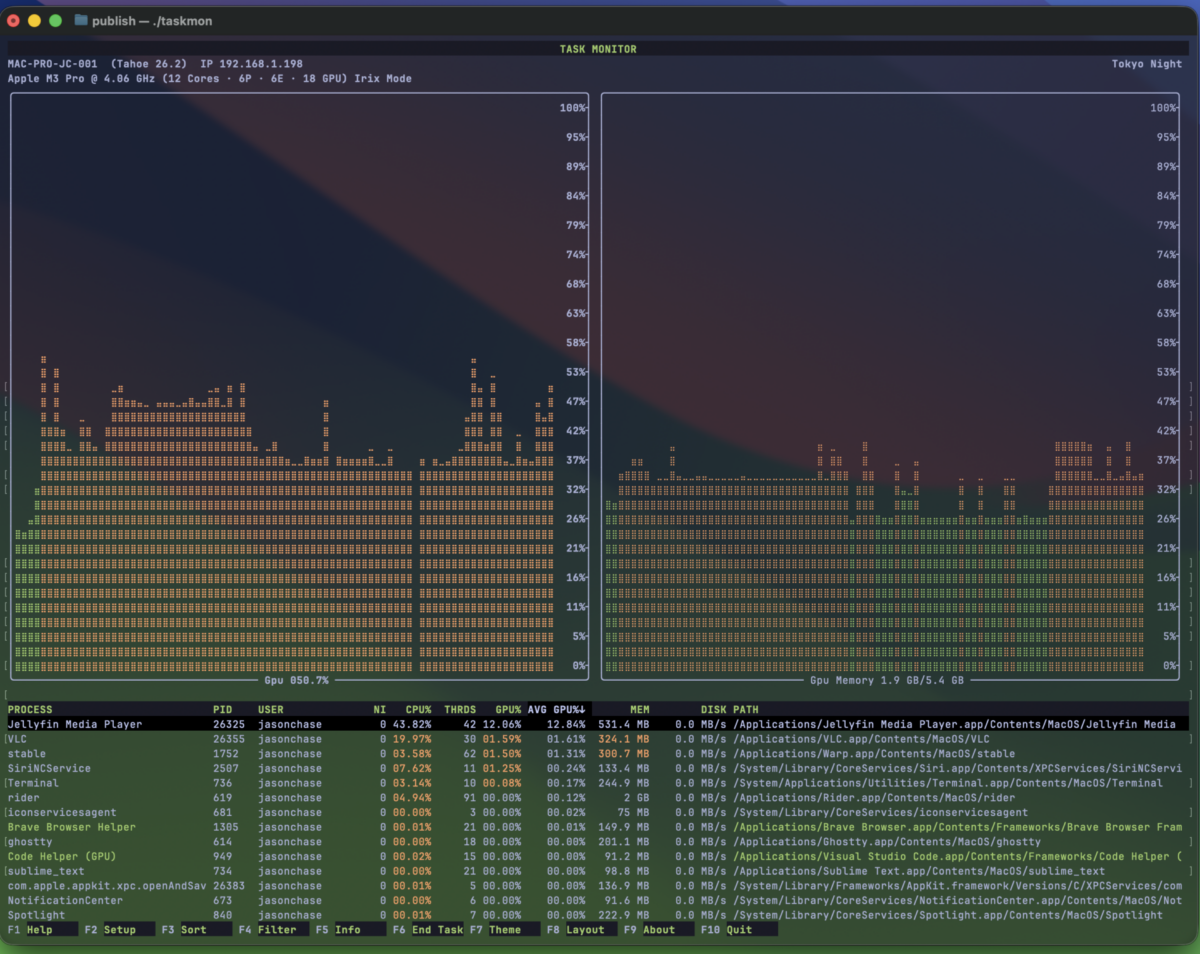
Task: Click the Tokyo Night theme label
Action: tap(1146, 64)
